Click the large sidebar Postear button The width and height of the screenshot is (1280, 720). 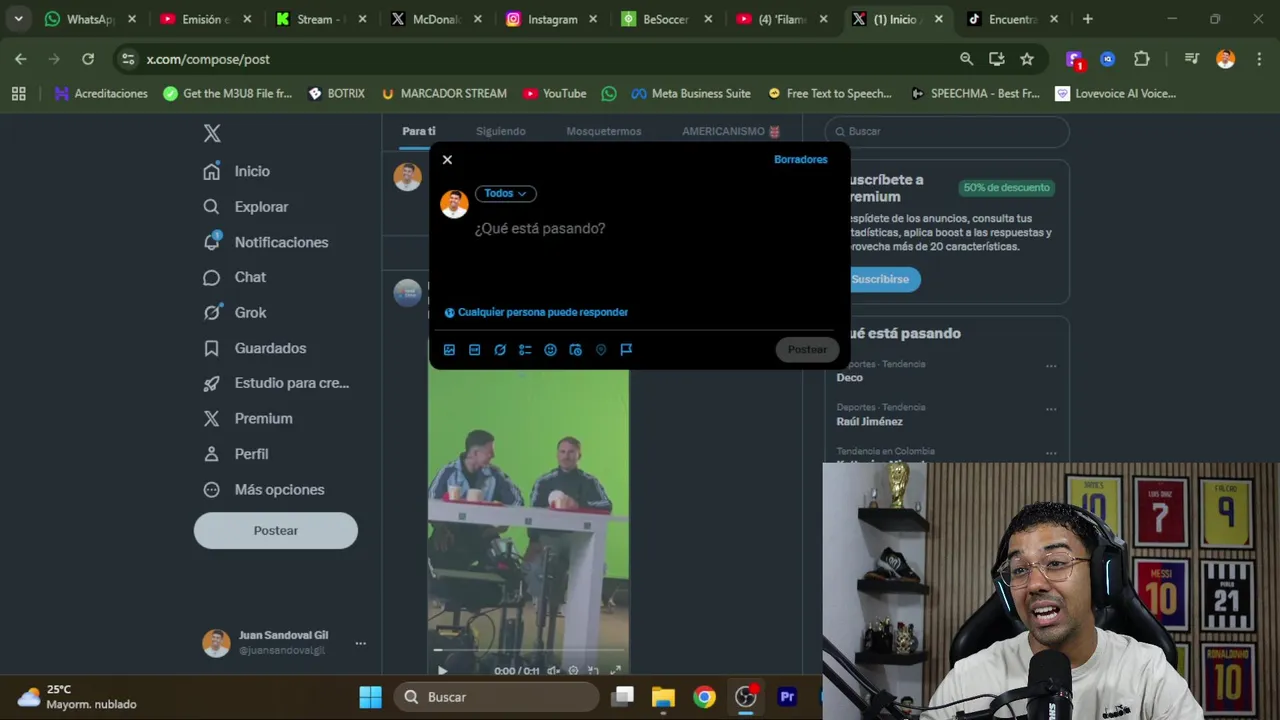click(276, 530)
